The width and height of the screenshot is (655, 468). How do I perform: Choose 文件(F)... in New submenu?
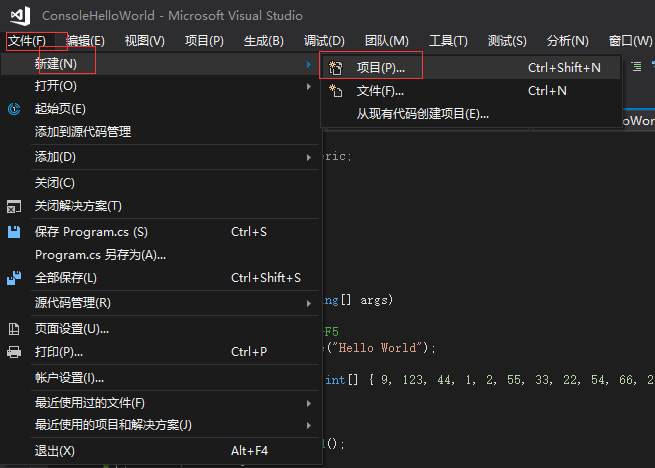pos(471,91)
